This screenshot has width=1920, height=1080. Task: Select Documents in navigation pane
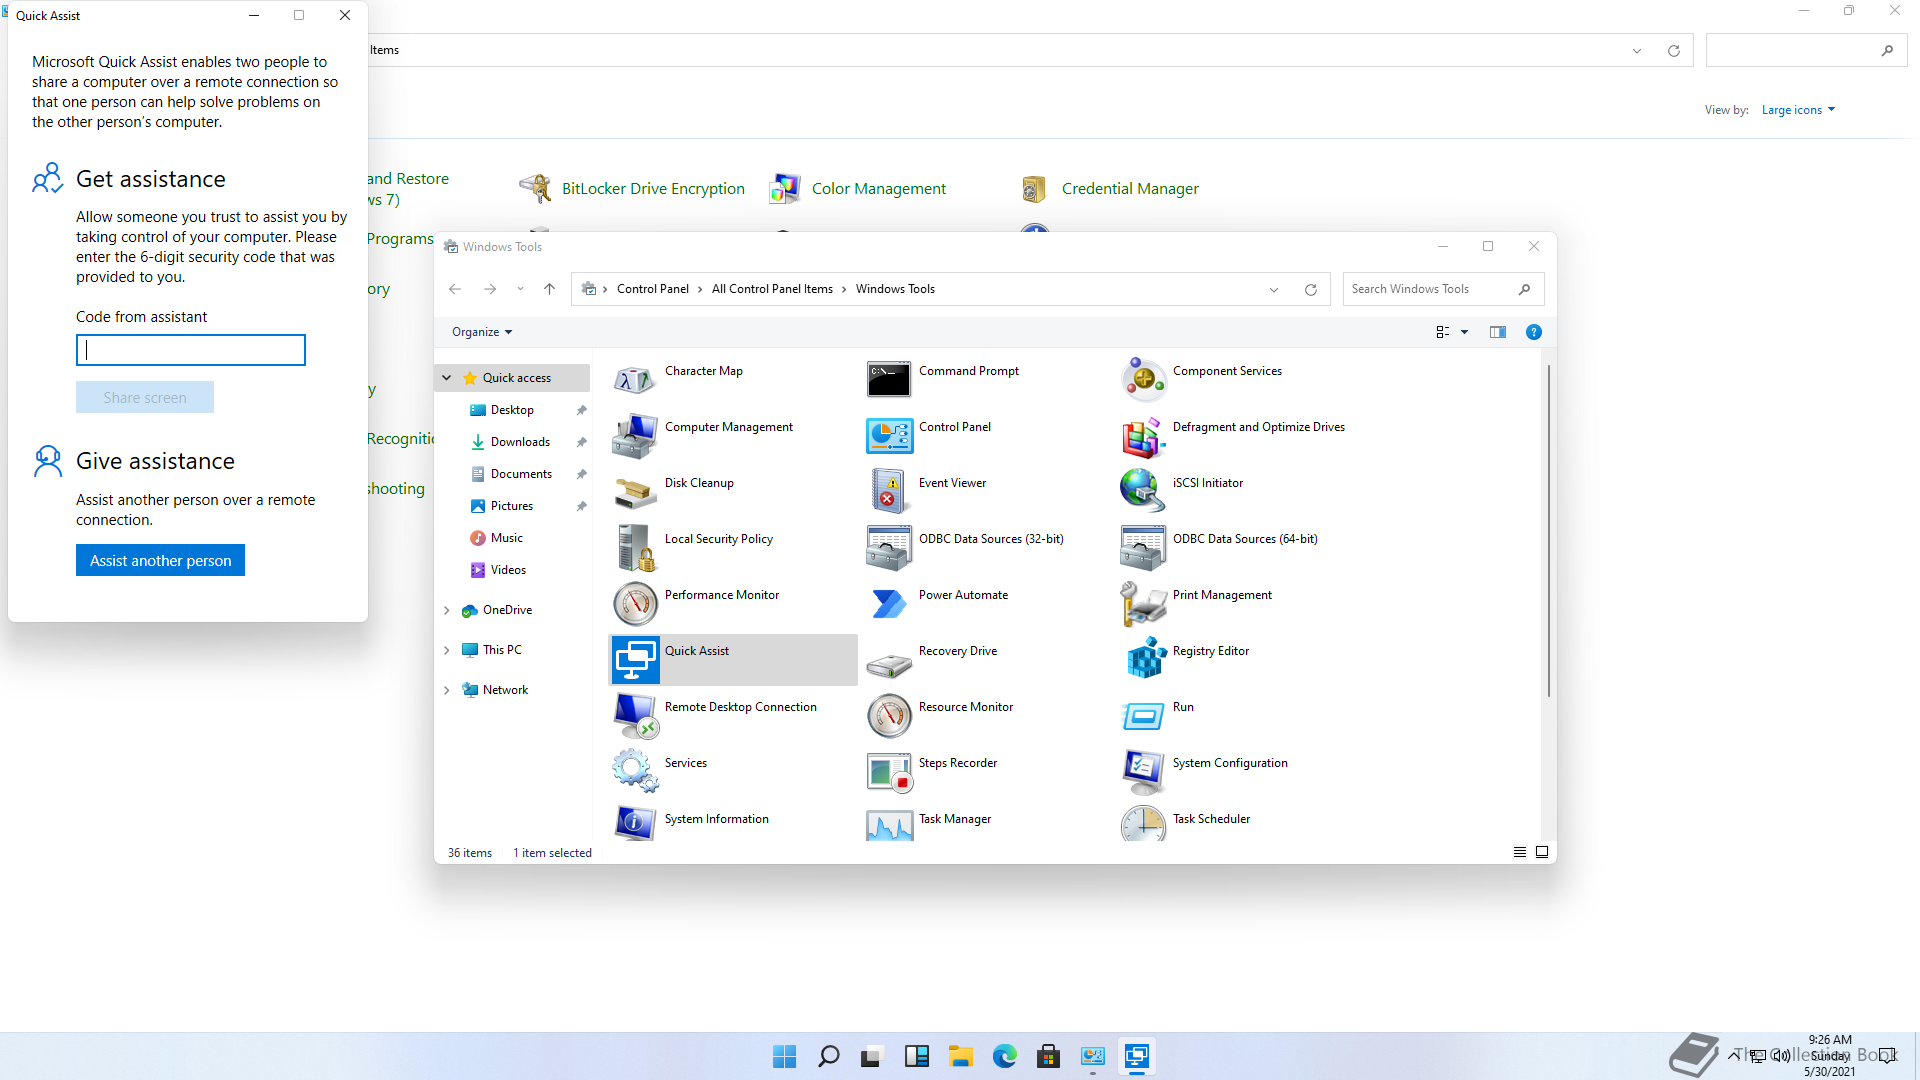(x=521, y=474)
